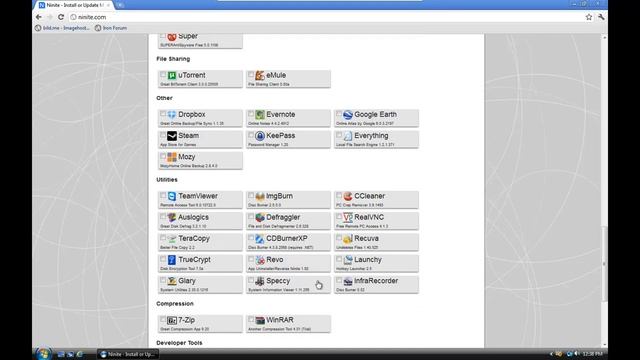Click the browser back button
The height and width of the screenshot is (360, 640).
pyautogui.click(x=39, y=17)
